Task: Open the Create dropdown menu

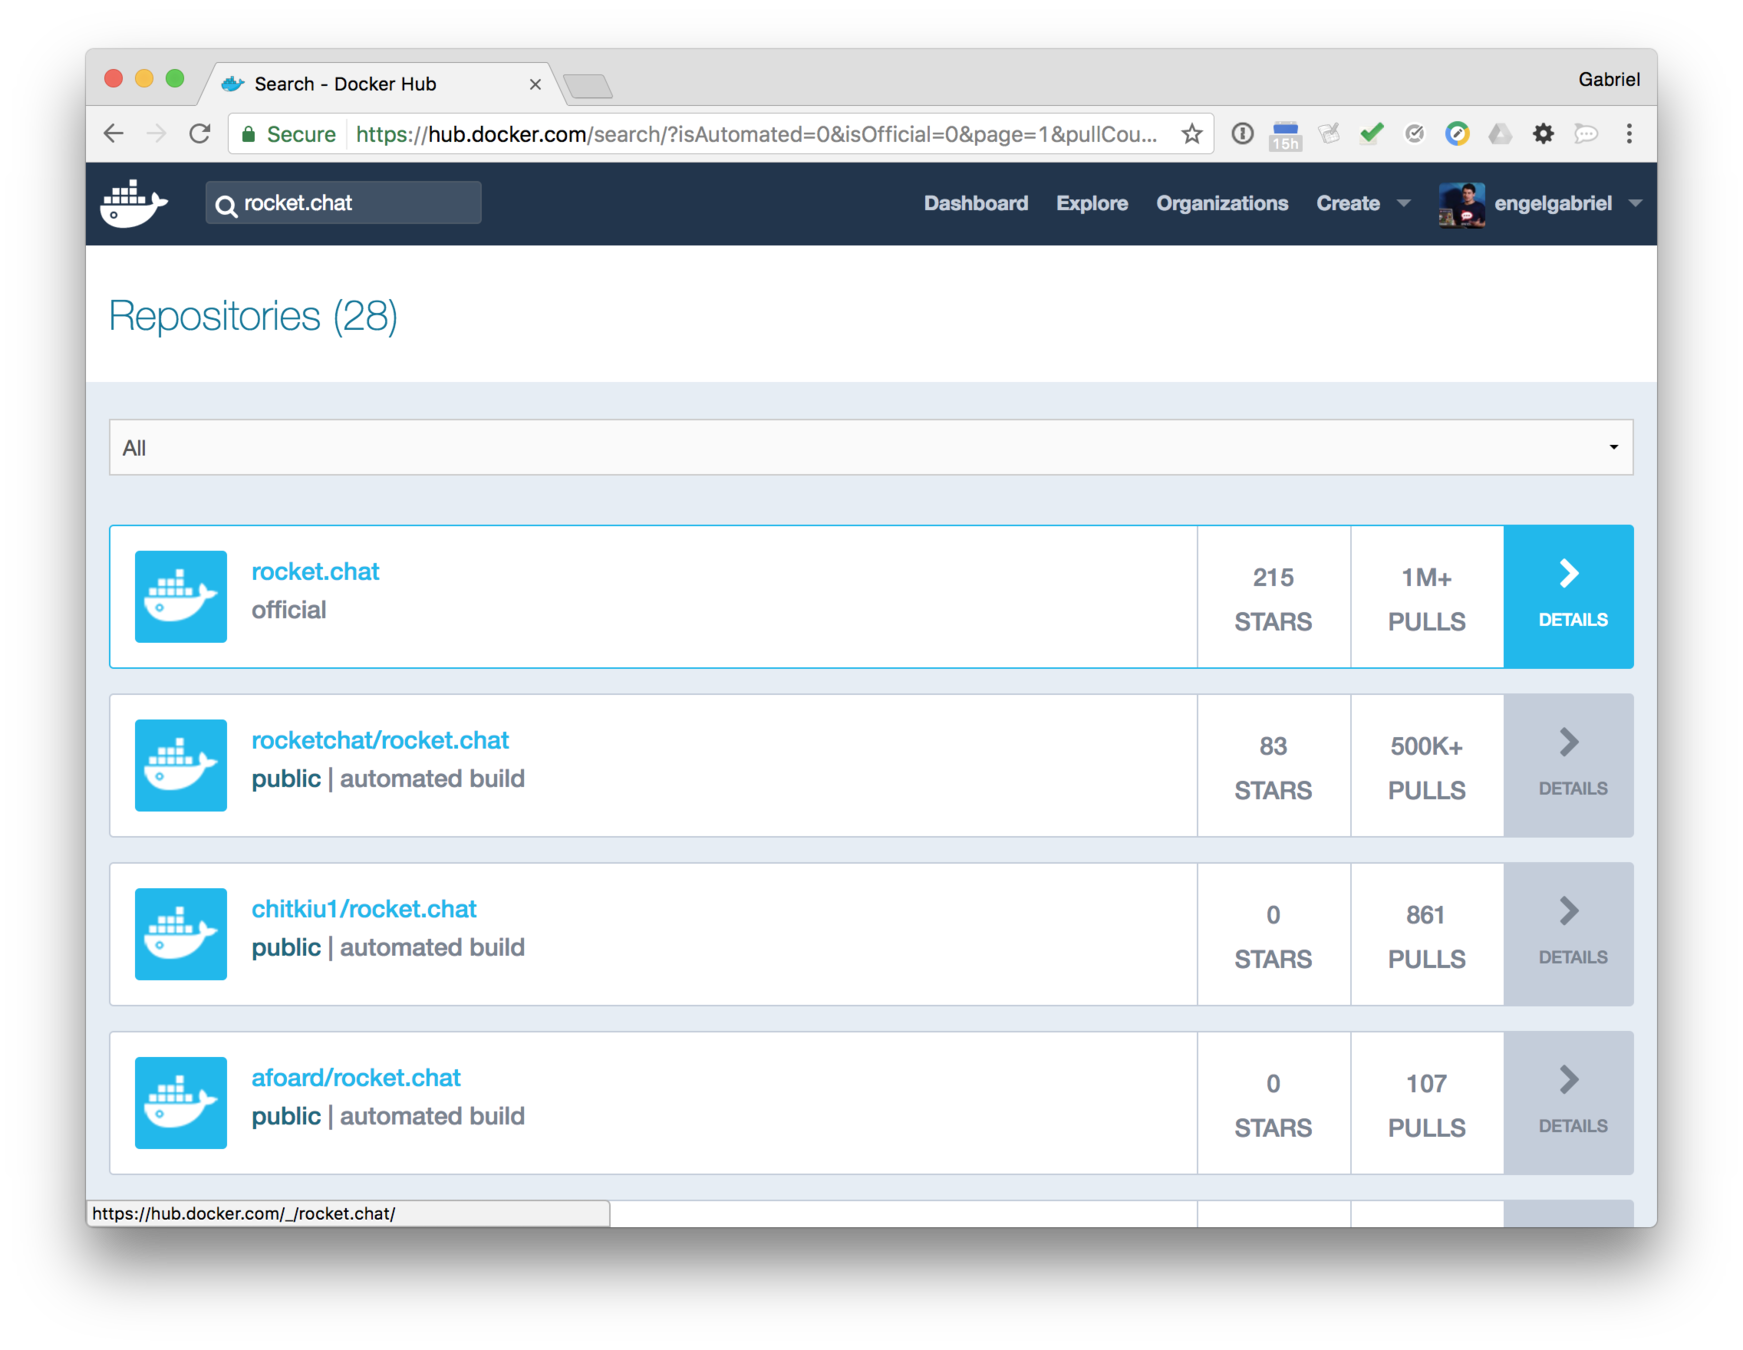Action: point(1362,203)
